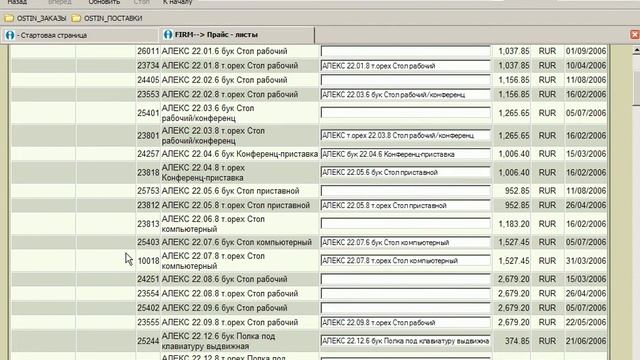Click the Обновить toolbar button

104,2
